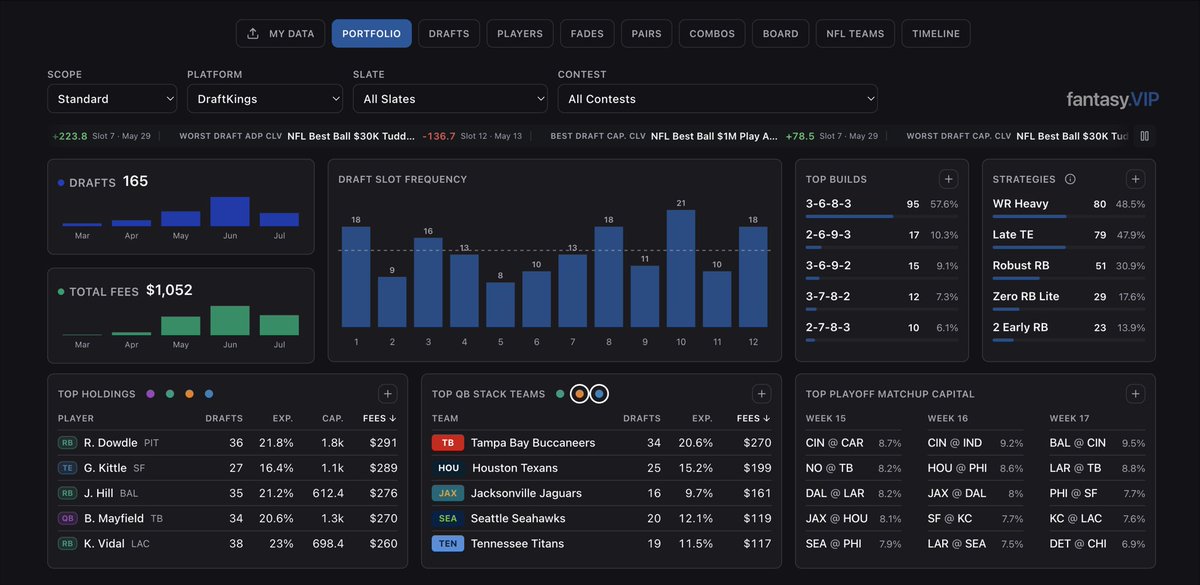The width and height of the screenshot is (1200, 585).
Task: Click Top QB Stack Teams plus icon
Action: [762, 394]
